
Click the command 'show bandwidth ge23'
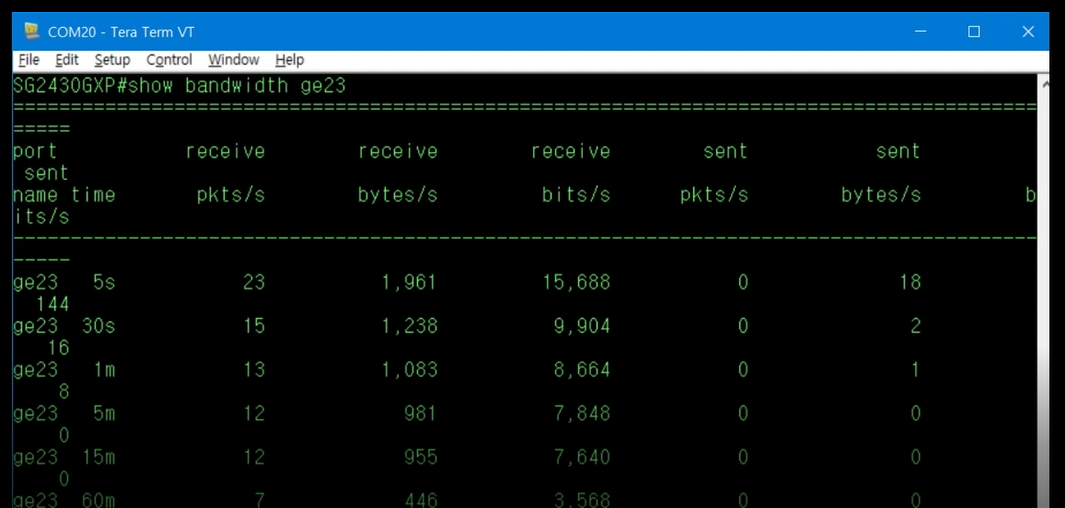pyautogui.click(x=236, y=86)
